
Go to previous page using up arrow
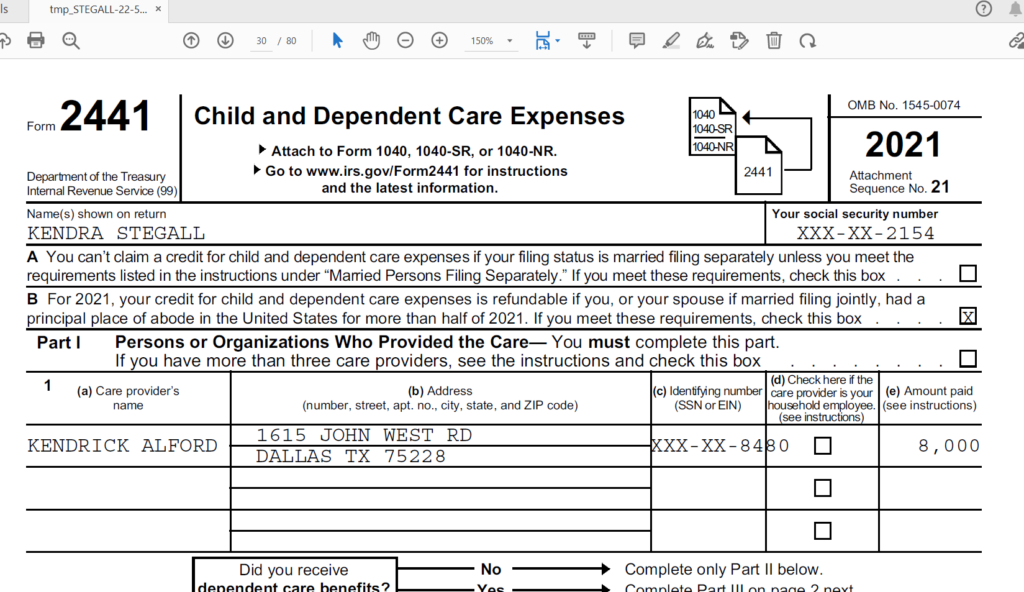[x=191, y=41]
